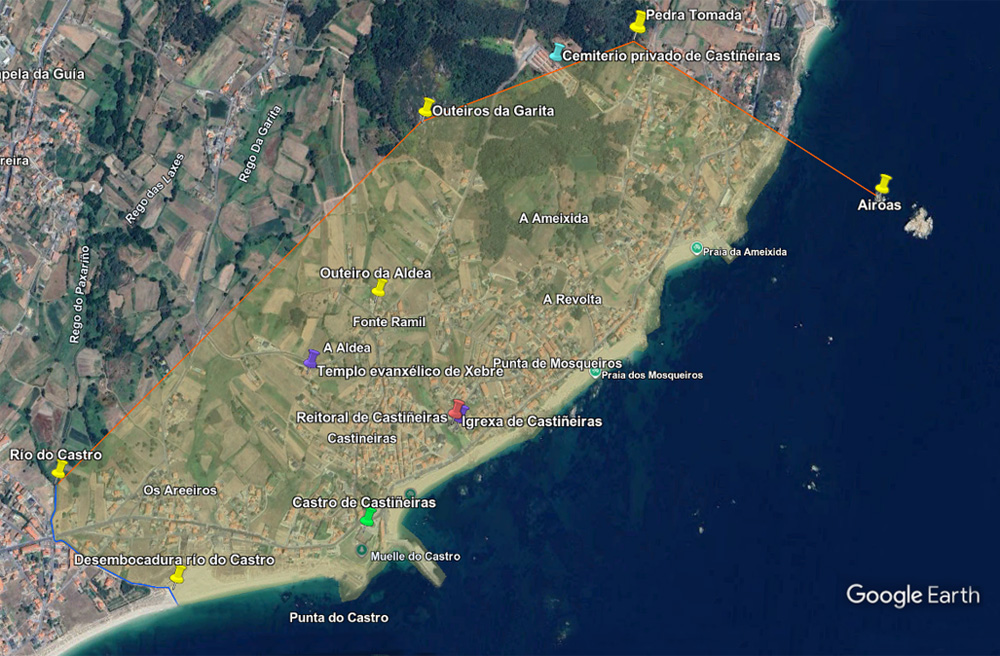Select the green Castro de Castiñeiras pin
The height and width of the screenshot is (656, 1000).
(368, 516)
